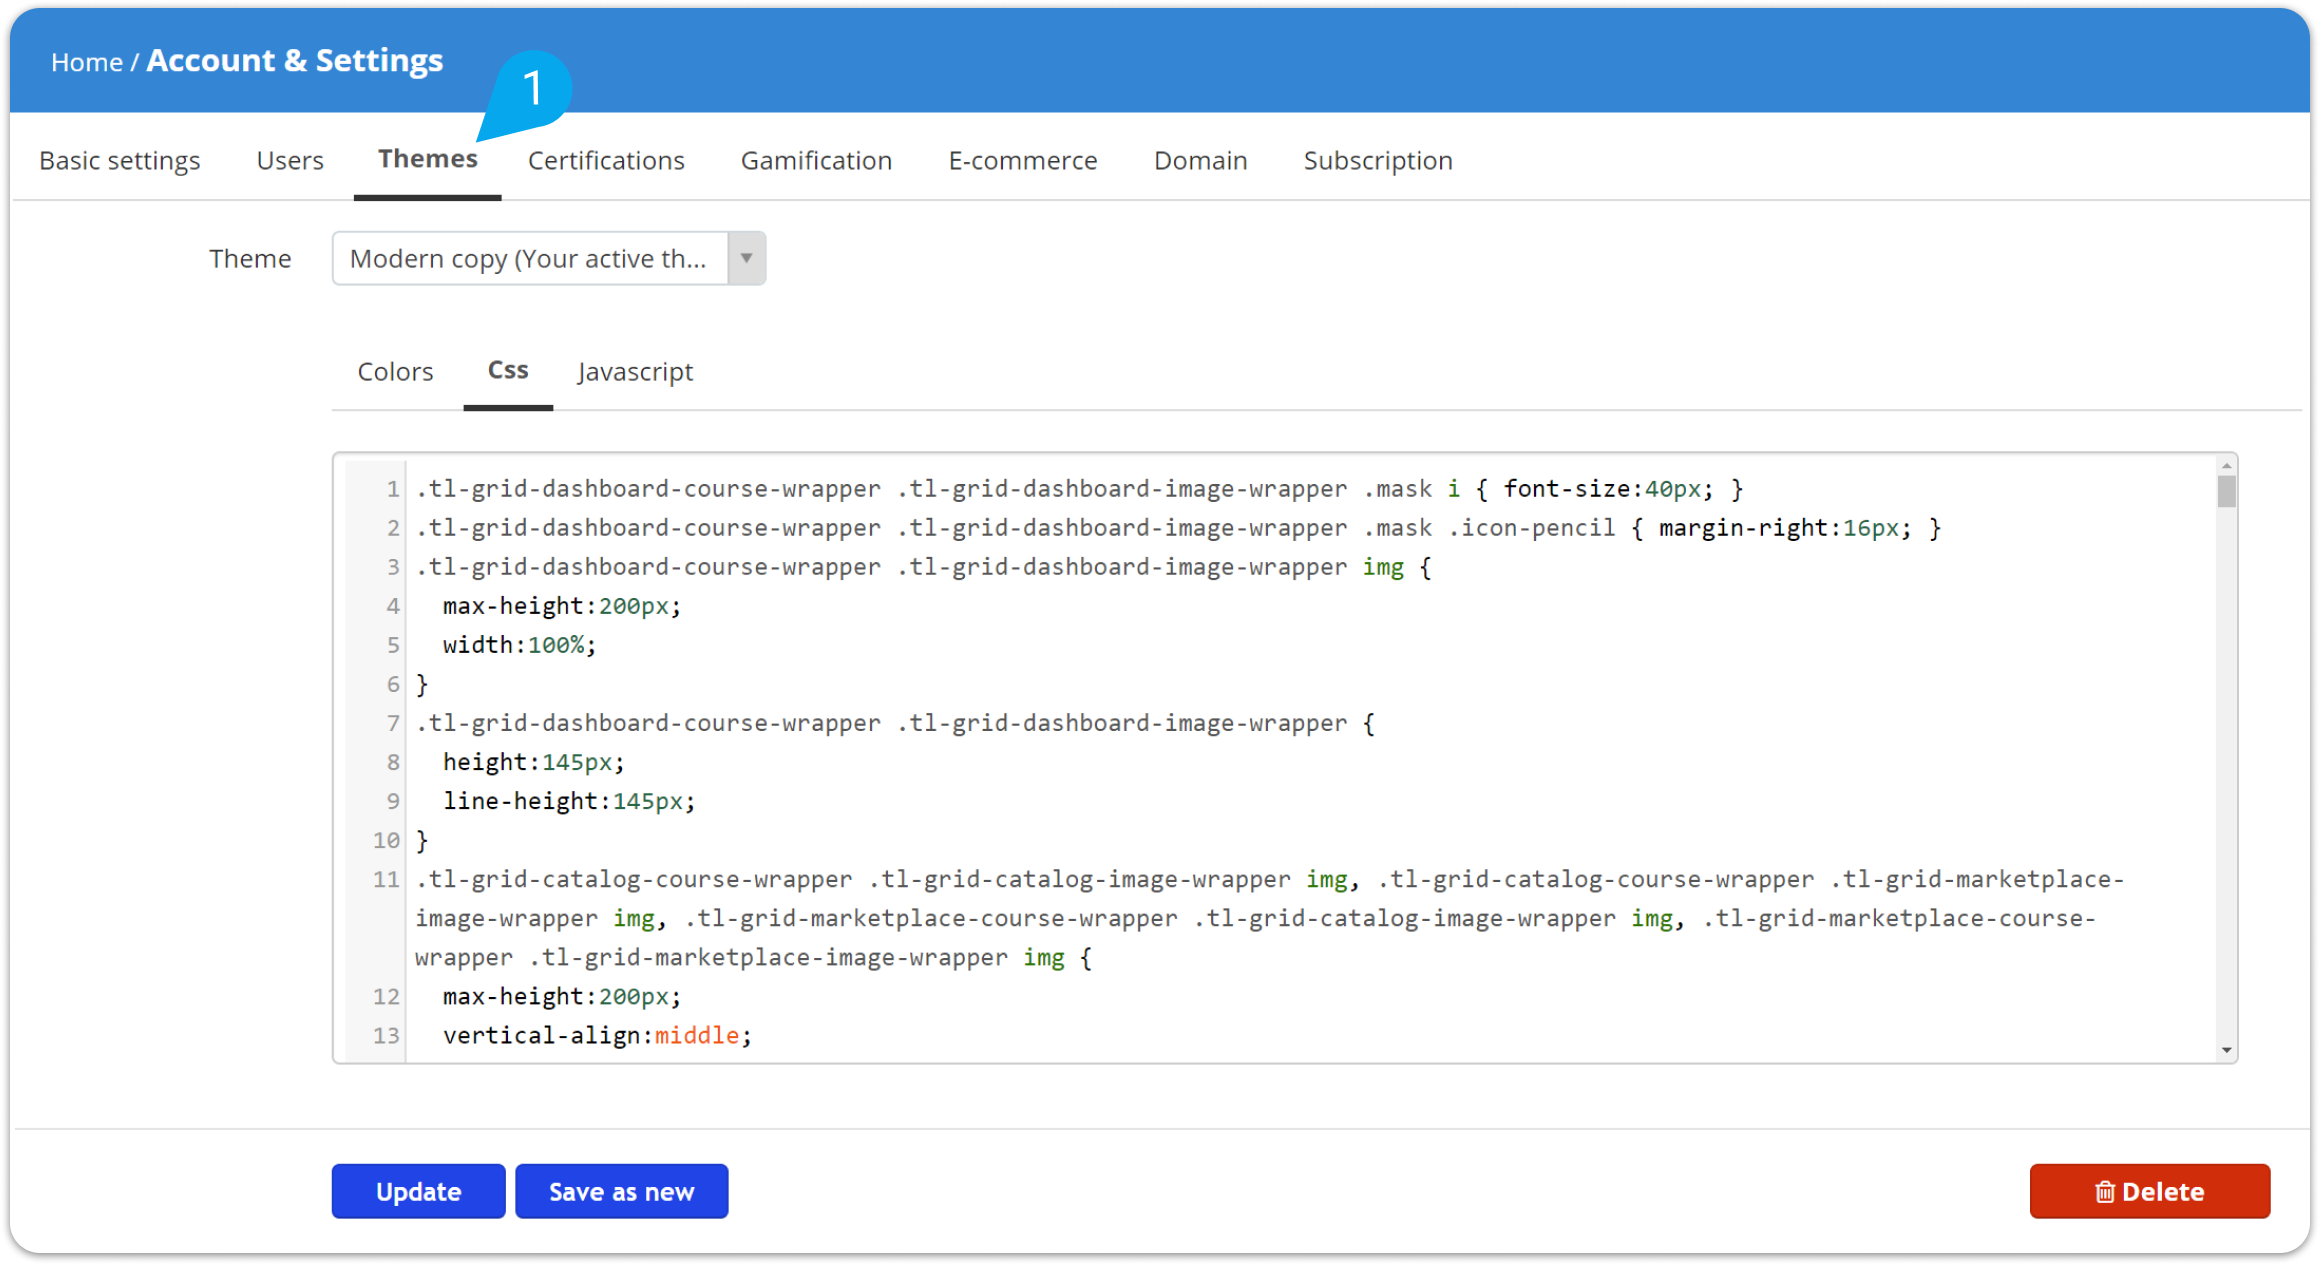This screenshot has width=2320, height=1265.
Task: Click the red Delete button
Action: pyautogui.click(x=2149, y=1191)
